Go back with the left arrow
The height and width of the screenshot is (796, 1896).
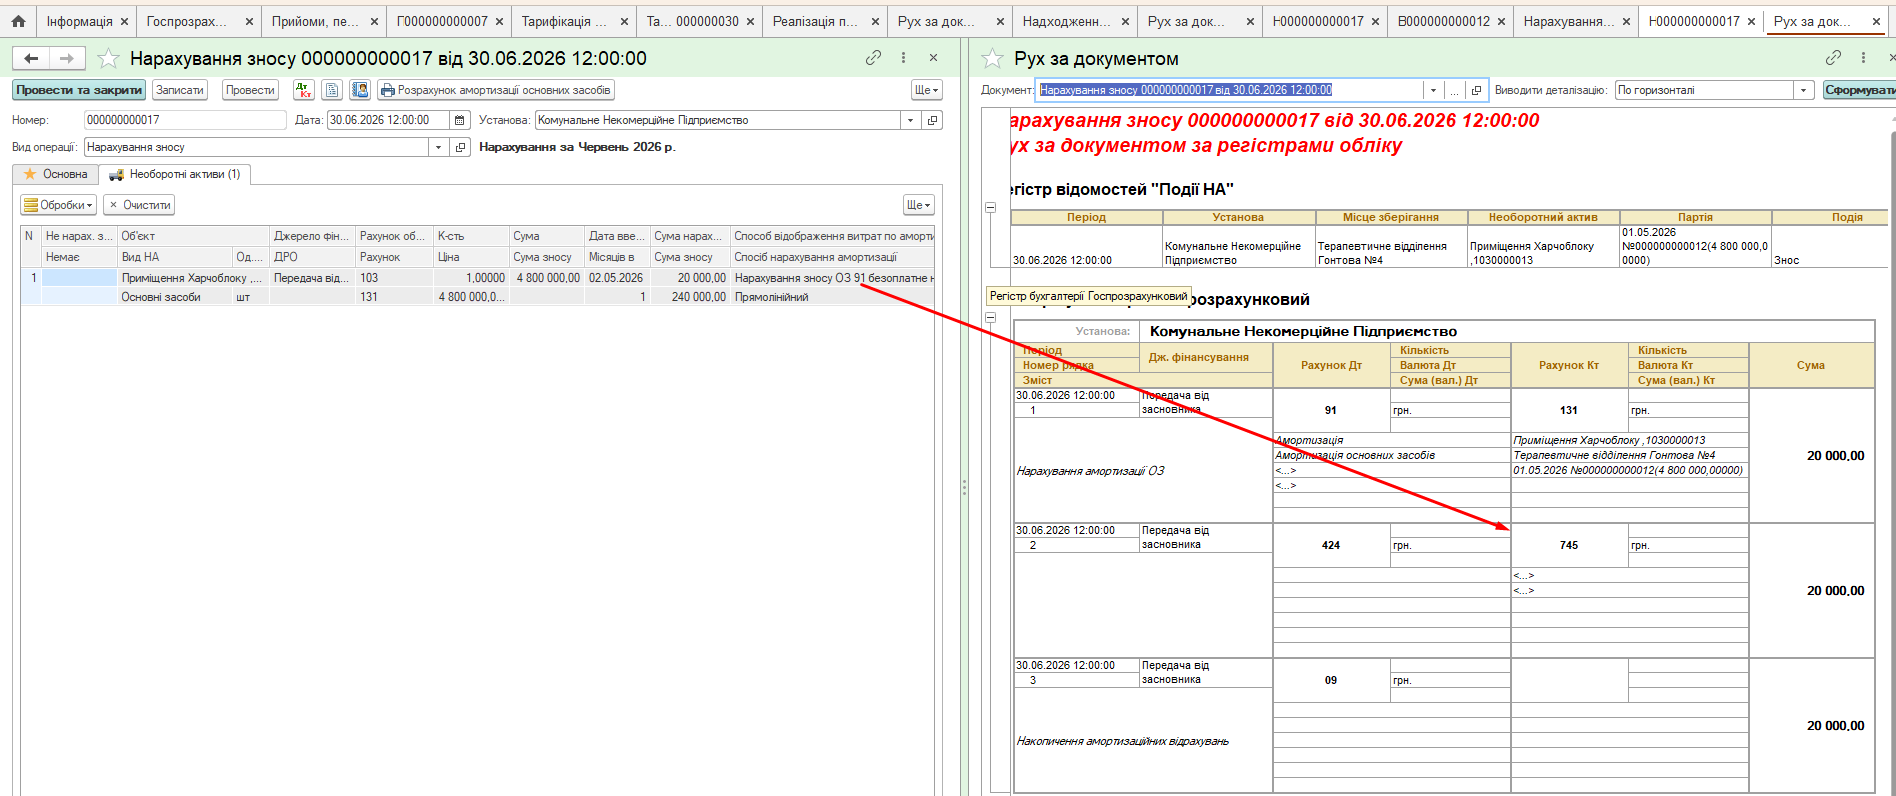[31, 58]
